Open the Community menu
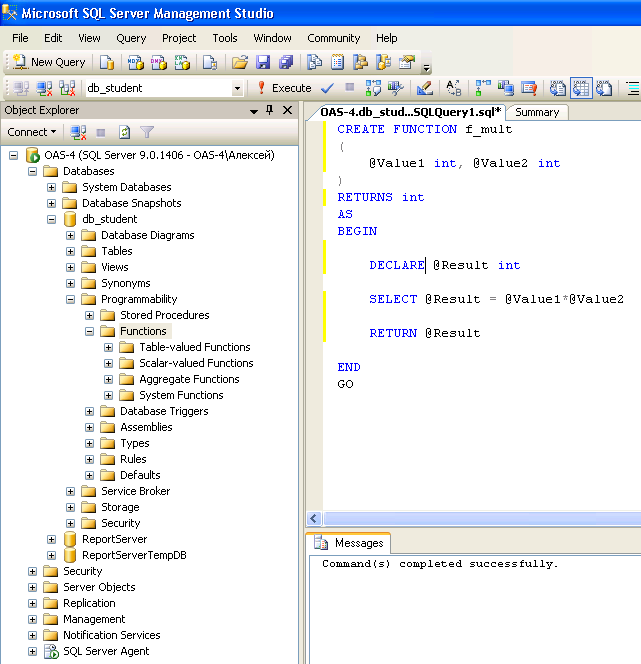This screenshot has height=664, width=641. (x=334, y=38)
